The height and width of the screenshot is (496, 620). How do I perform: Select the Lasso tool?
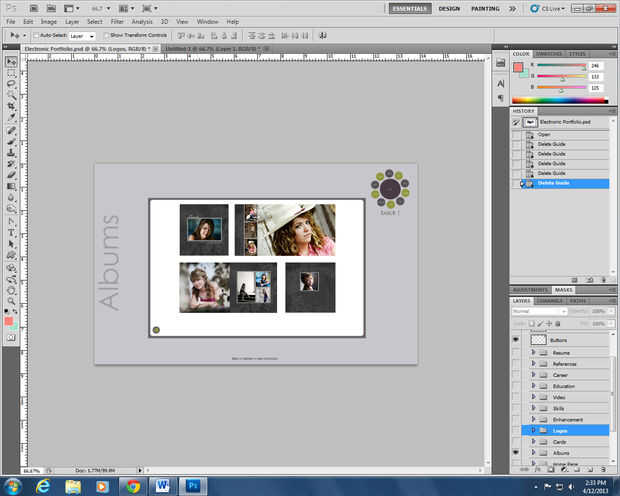(x=11, y=85)
